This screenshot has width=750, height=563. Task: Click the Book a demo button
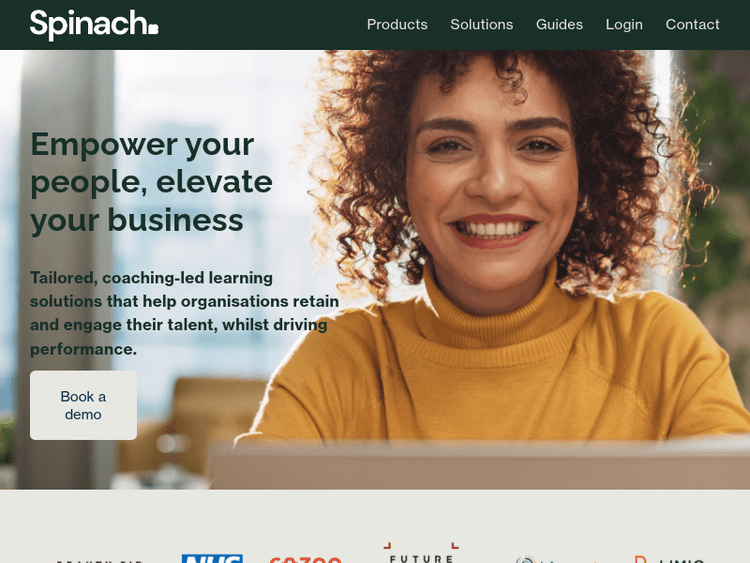(x=83, y=405)
